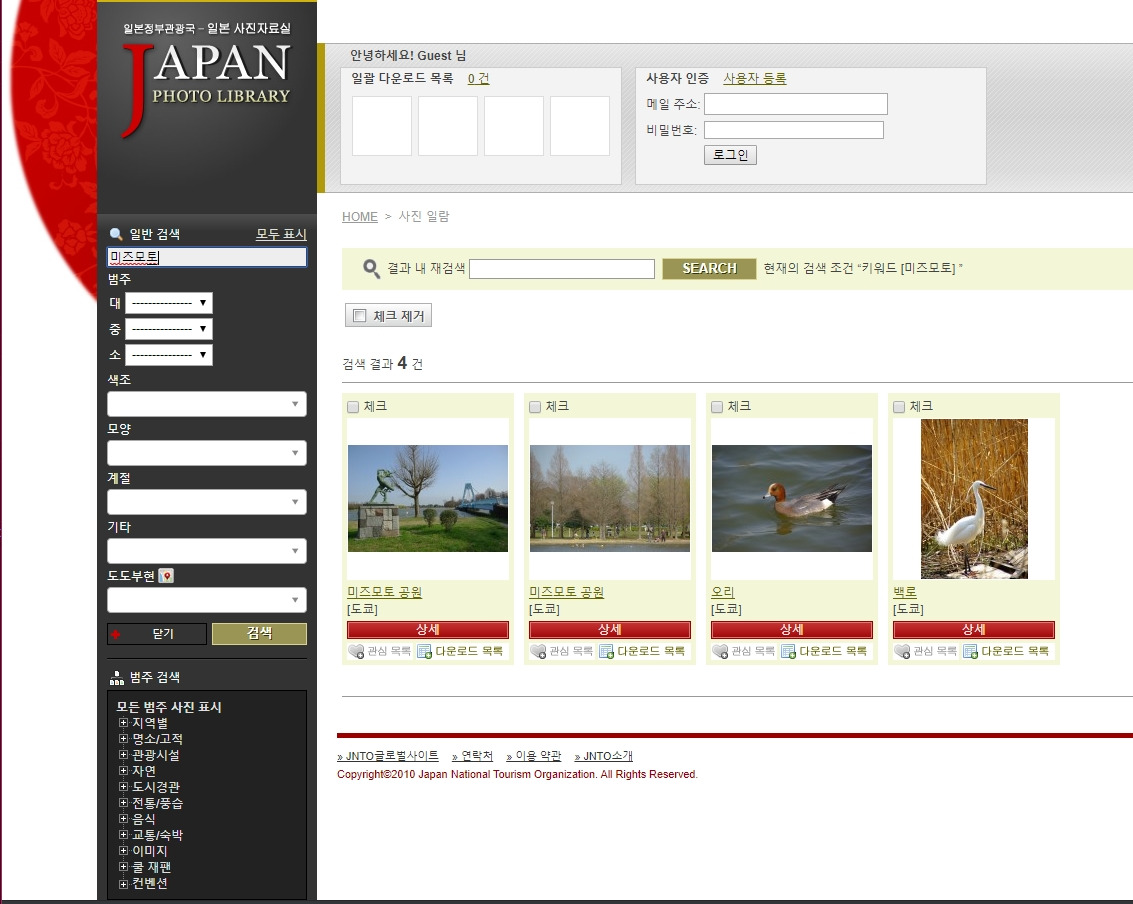Screen dimensions: 1133x904
Task: Add first 미즈모토 공원 photo to 다운로드 목록
Action: pyautogui.click(x=460, y=651)
